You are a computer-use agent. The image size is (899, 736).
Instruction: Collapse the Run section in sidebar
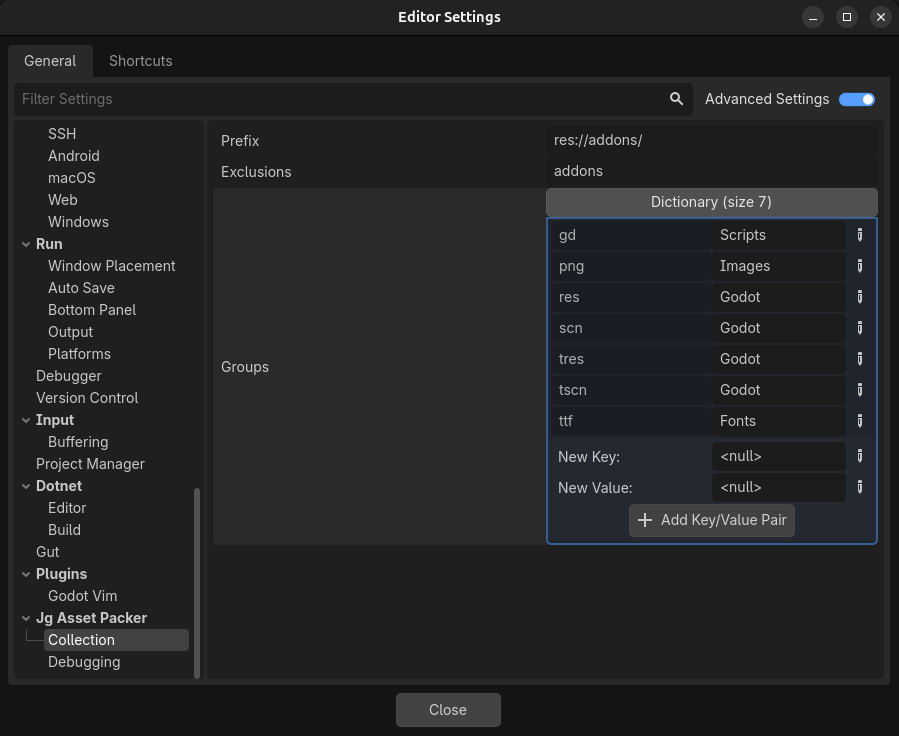pos(26,244)
